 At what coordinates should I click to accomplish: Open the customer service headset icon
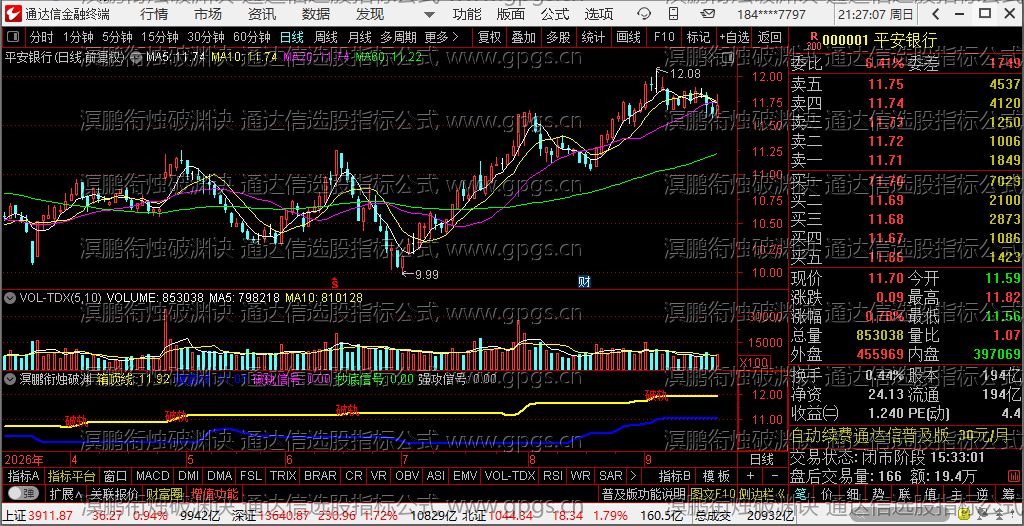[644, 14]
